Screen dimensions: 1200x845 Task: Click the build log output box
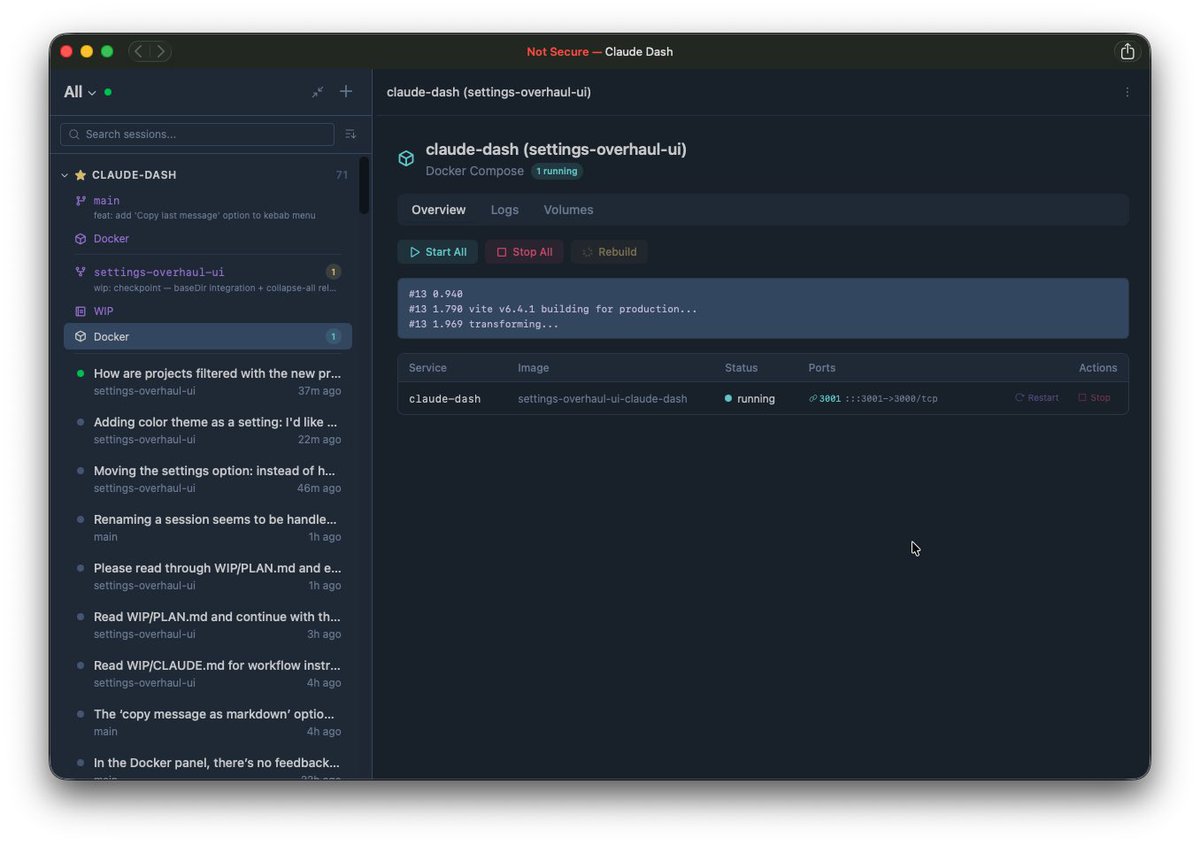(763, 309)
